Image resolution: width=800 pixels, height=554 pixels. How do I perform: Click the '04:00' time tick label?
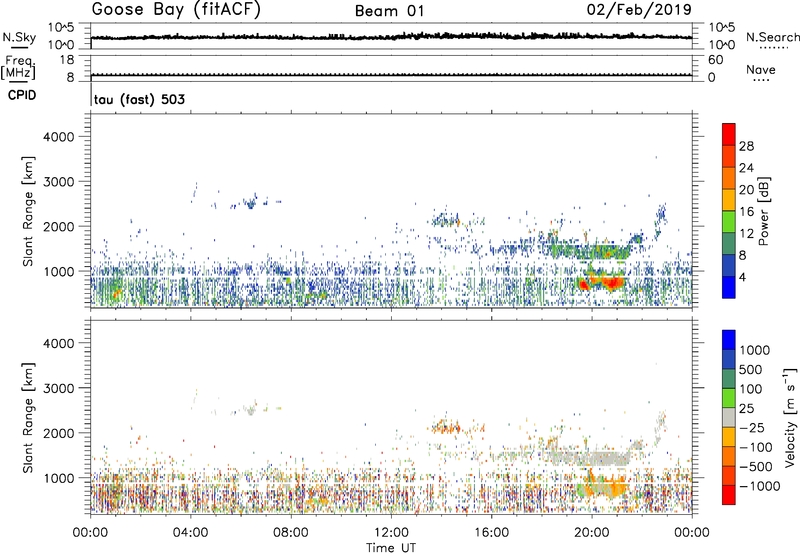(x=190, y=533)
